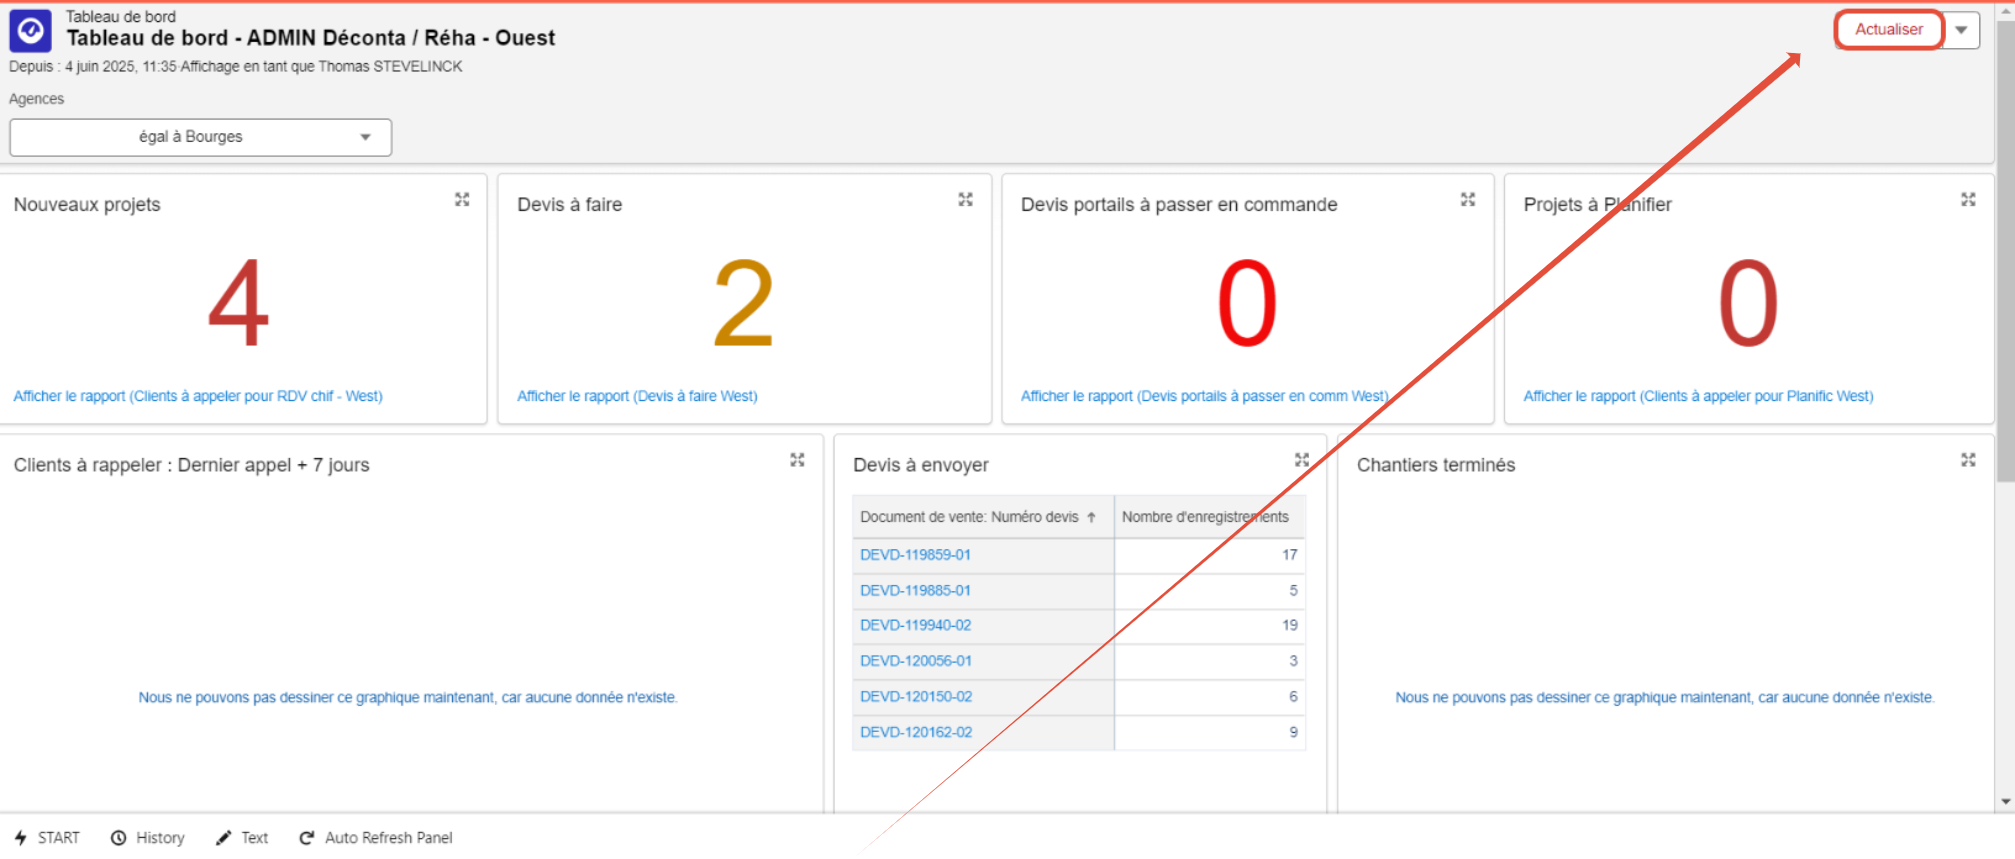
Task: Expand the Chantiers terminés widget
Action: 1968,460
